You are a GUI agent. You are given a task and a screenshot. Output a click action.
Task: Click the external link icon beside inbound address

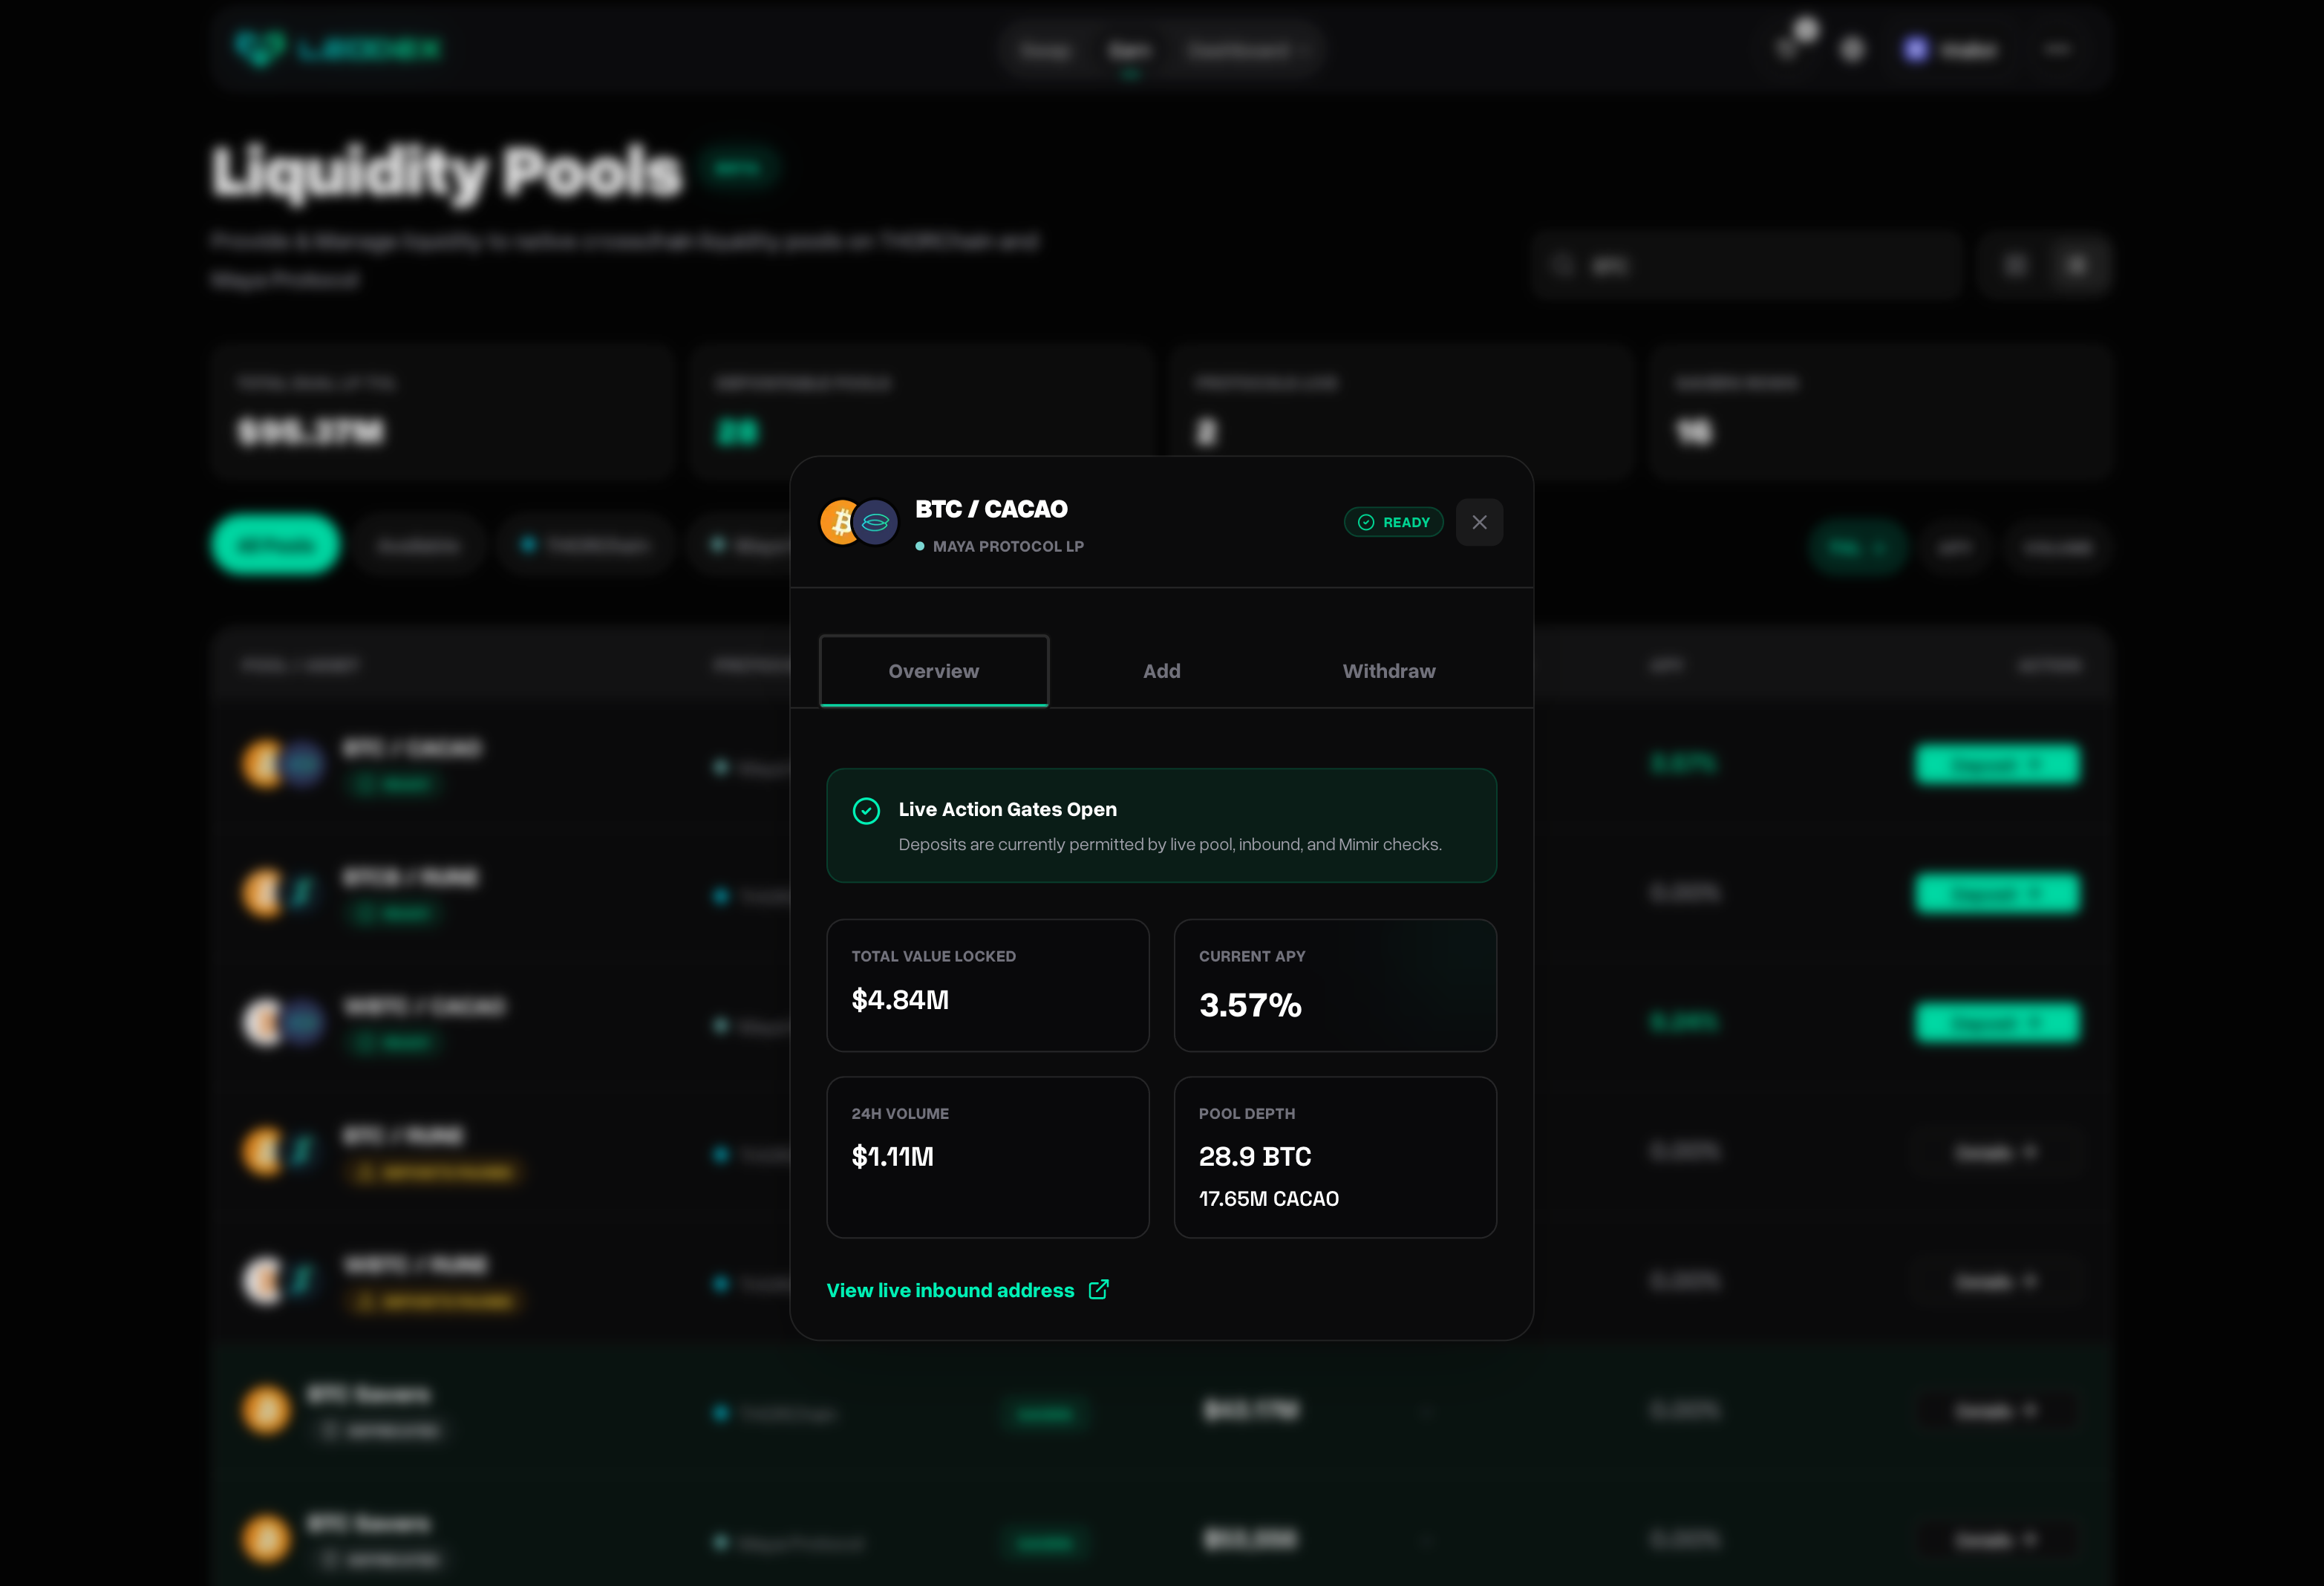(1098, 1290)
